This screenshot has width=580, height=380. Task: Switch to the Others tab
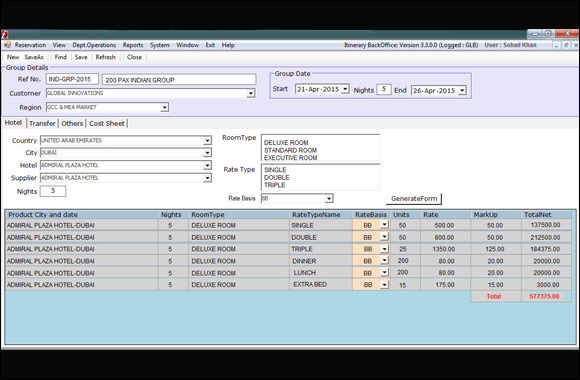coord(72,124)
